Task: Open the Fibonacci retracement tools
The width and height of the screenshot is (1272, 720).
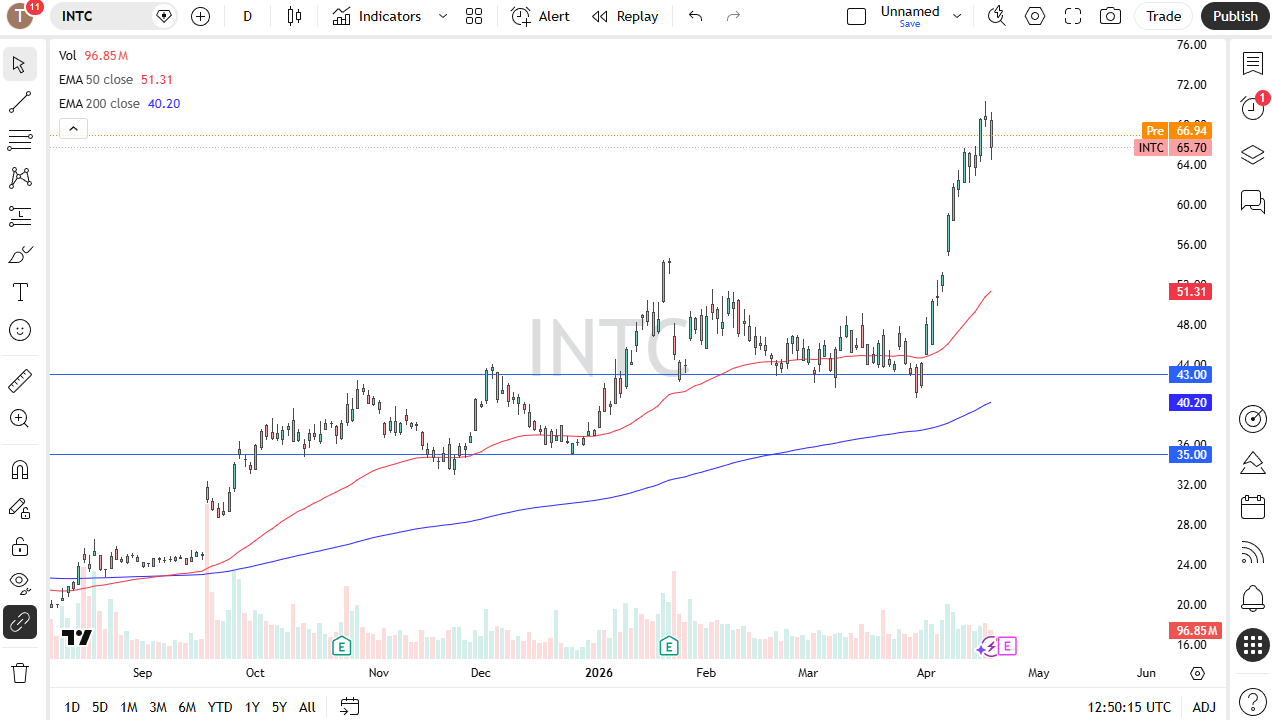Action: pyautogui.click(x=19, y=140)
